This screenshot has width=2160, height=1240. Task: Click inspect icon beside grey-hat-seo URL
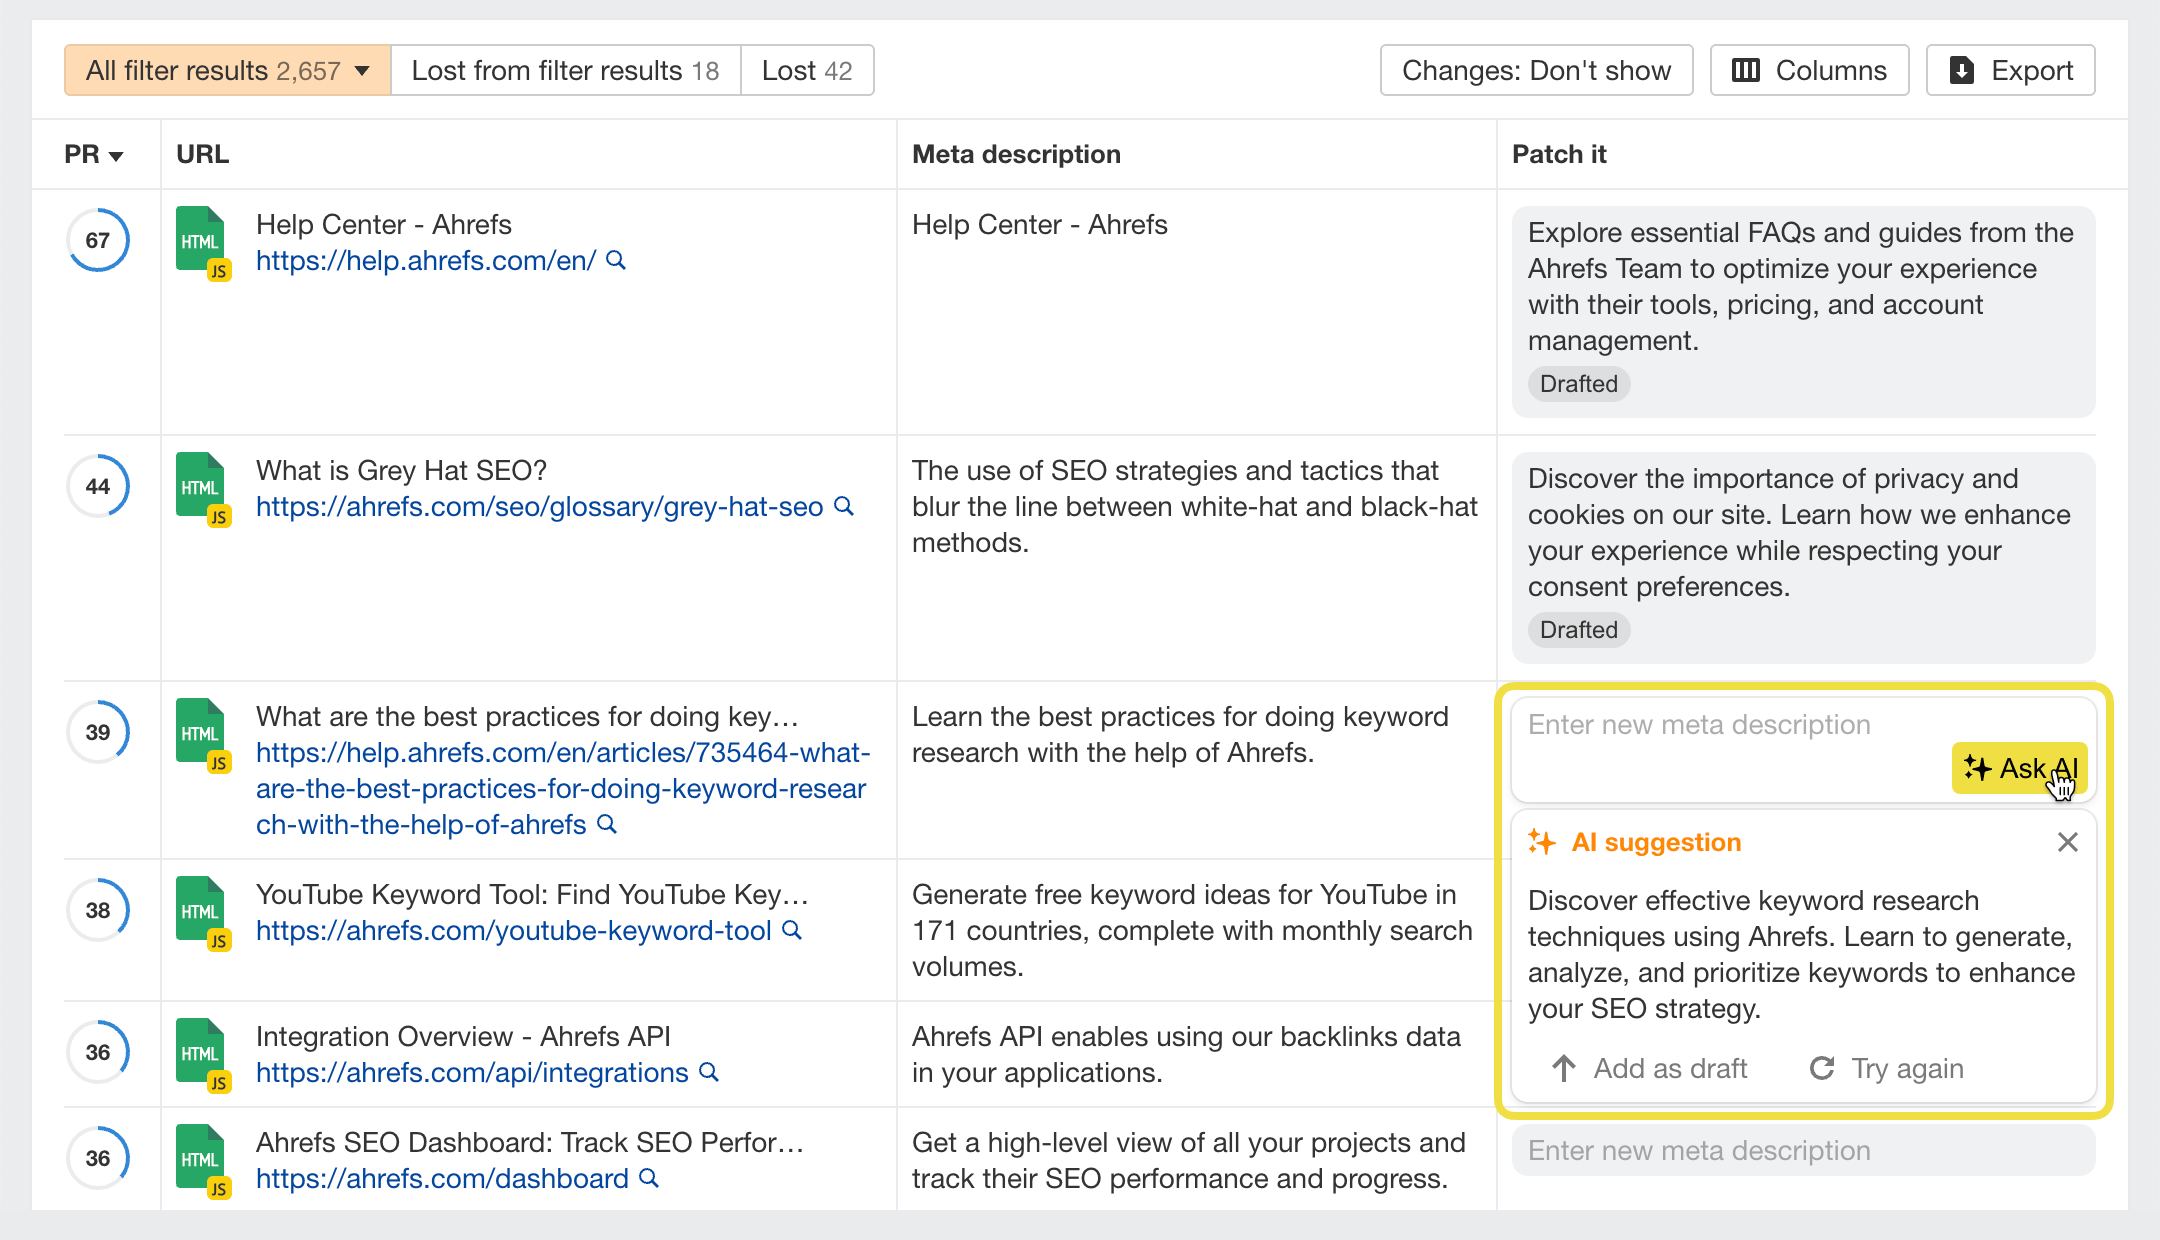844,506
